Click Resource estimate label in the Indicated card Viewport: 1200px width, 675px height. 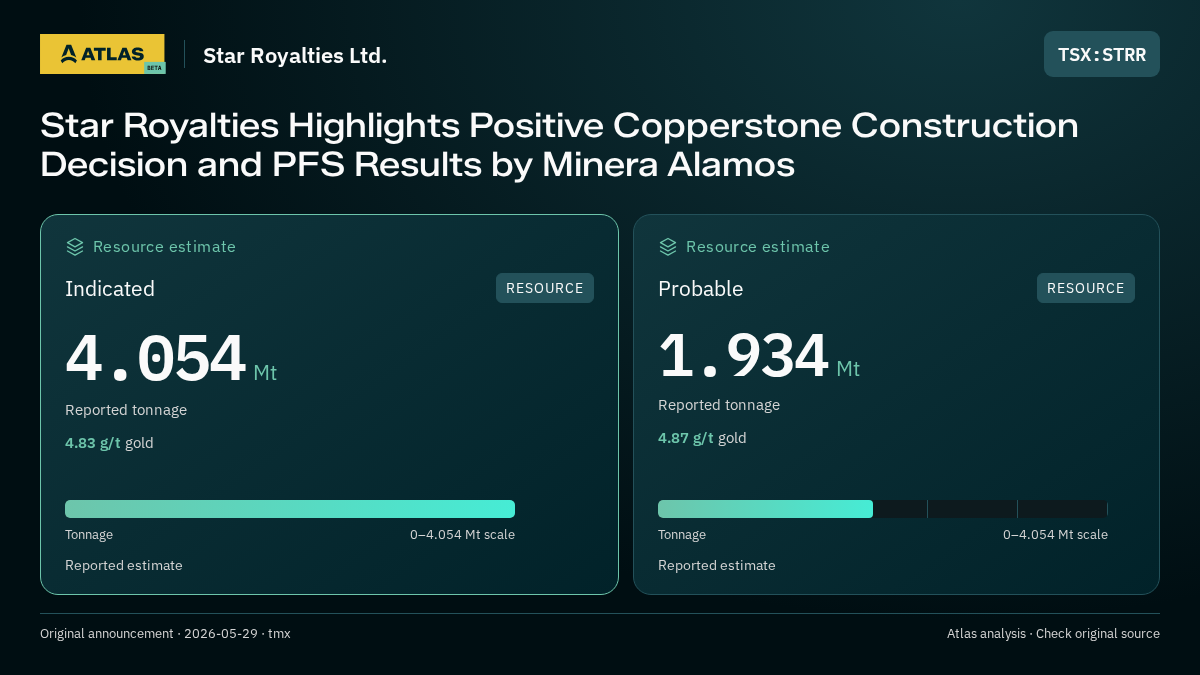point(164,247)
